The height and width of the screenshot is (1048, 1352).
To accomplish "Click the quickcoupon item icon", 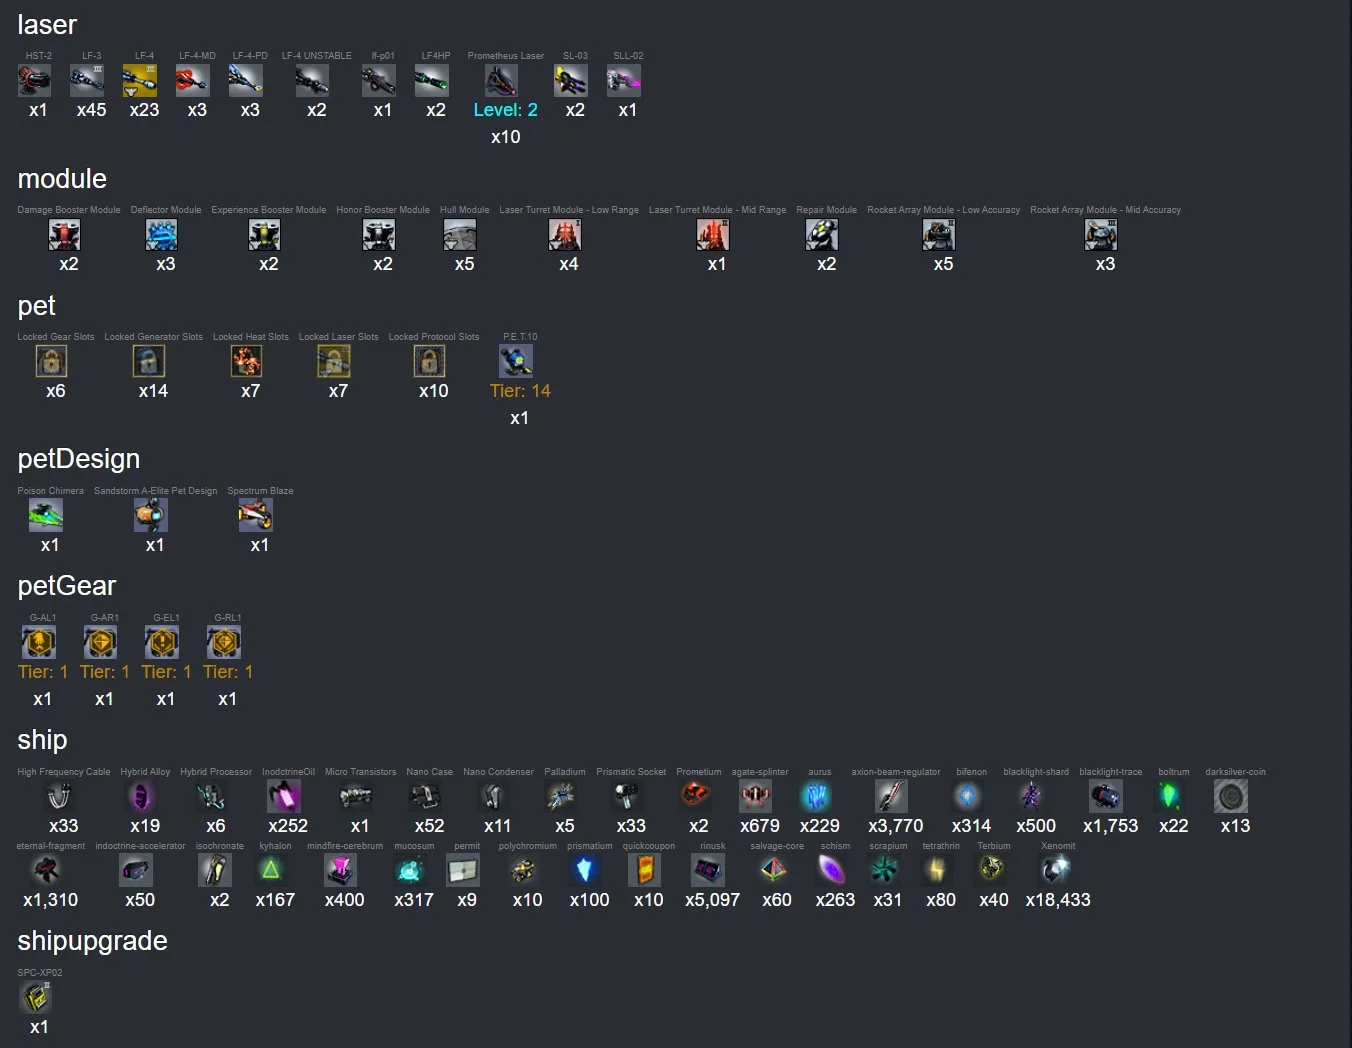I will point(644,870).
